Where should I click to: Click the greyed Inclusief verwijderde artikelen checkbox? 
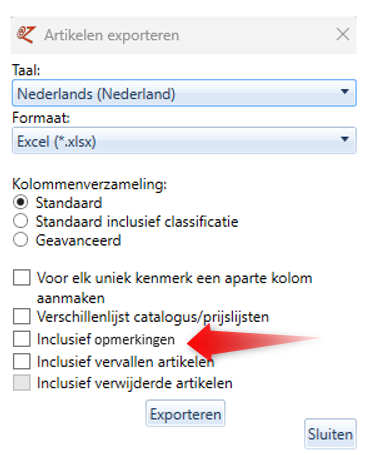coord(22,383)
